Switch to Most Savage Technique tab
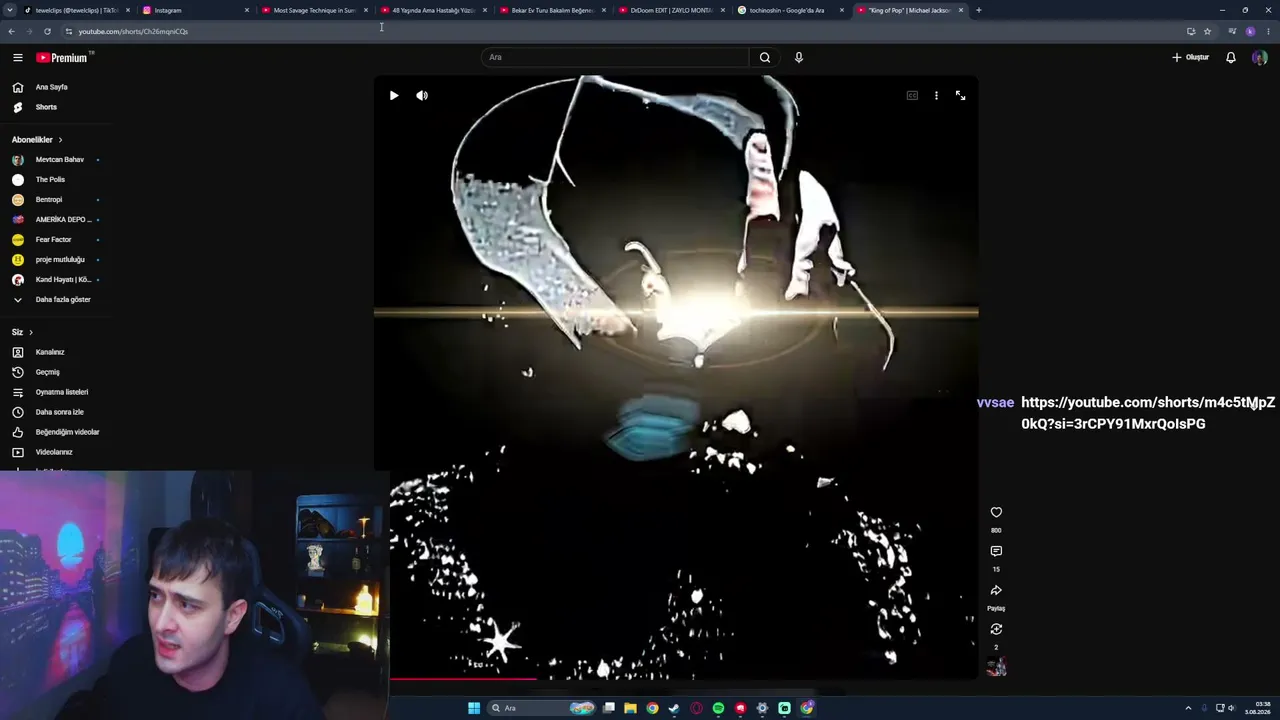Image resolution: width=1280 pixels, height=720 pixels. pyautogui.click(x=314, y=10)
